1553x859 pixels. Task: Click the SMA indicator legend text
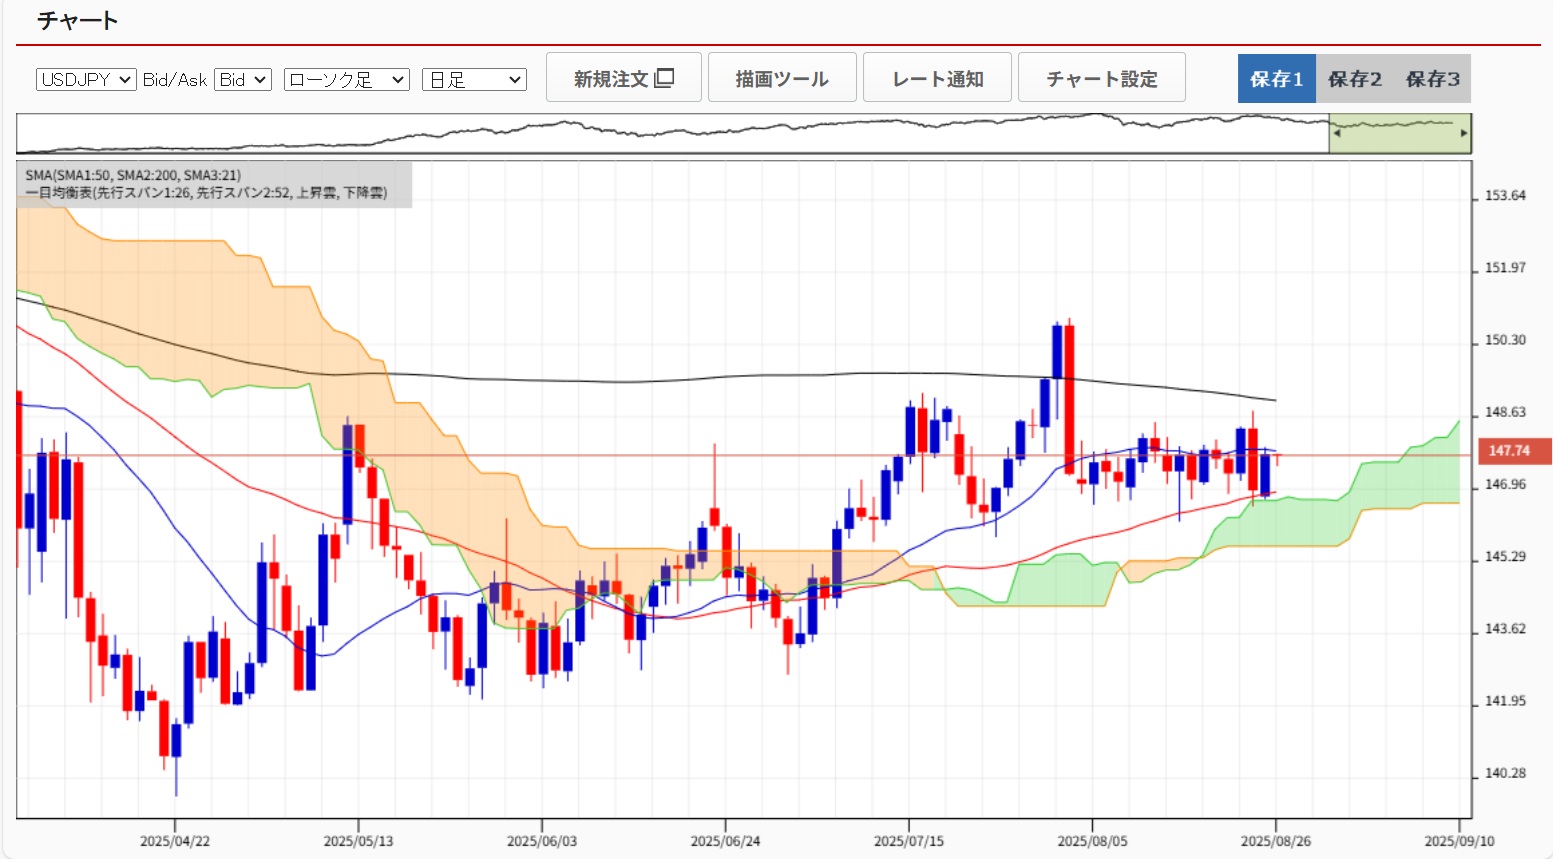coord(133,175)
